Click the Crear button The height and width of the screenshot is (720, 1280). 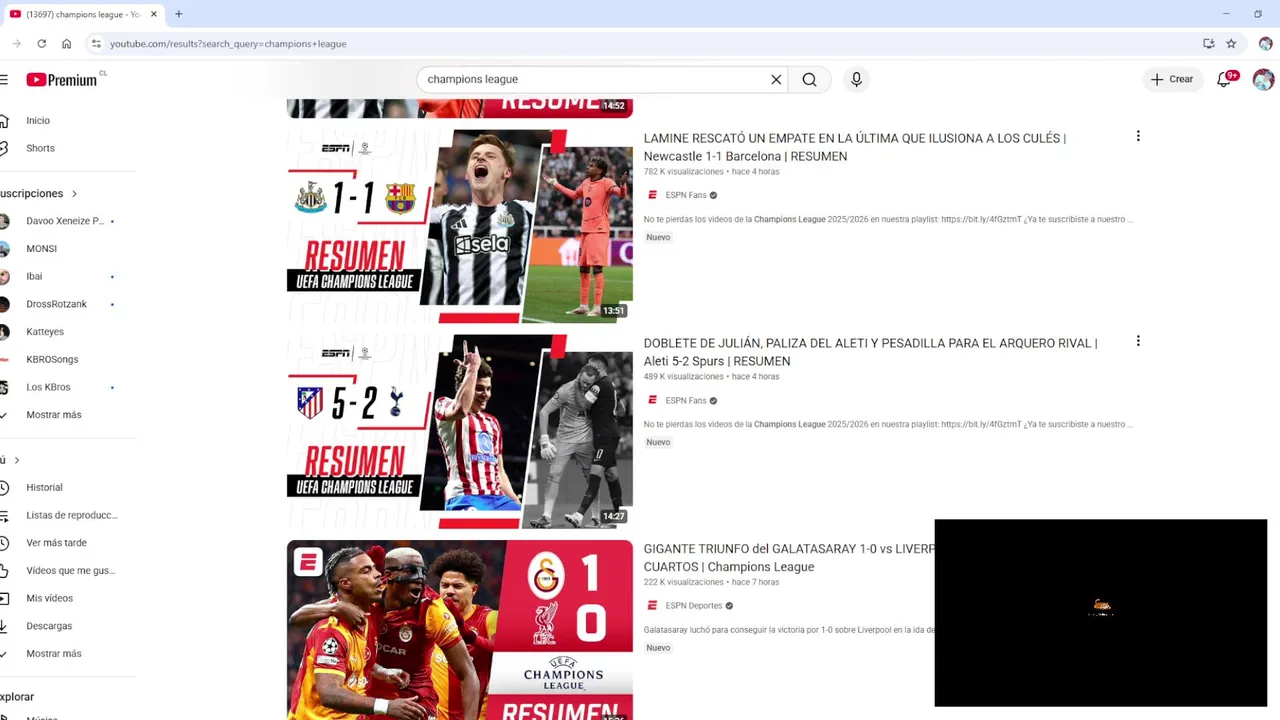coord(1172,79)
